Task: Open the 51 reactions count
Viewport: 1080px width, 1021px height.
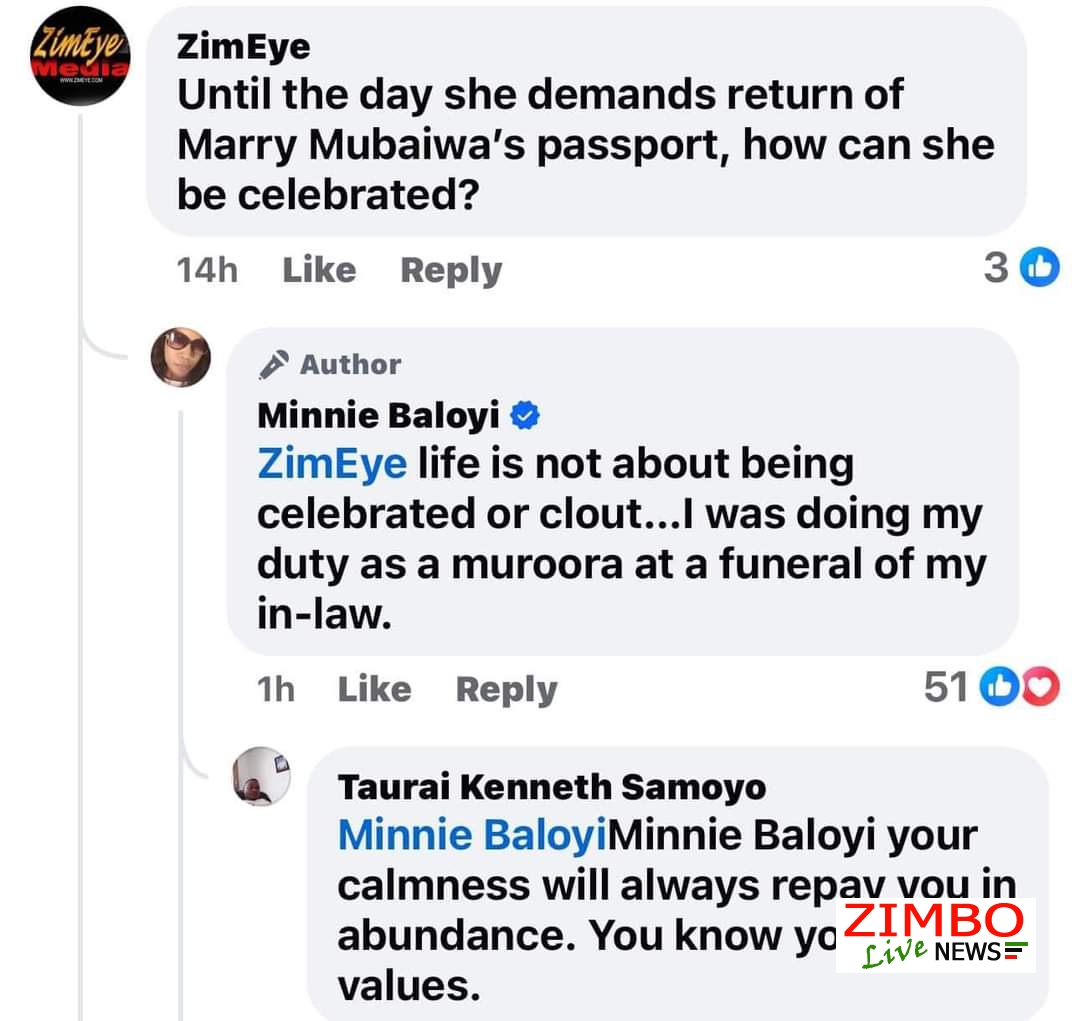Action: [946, 686]
